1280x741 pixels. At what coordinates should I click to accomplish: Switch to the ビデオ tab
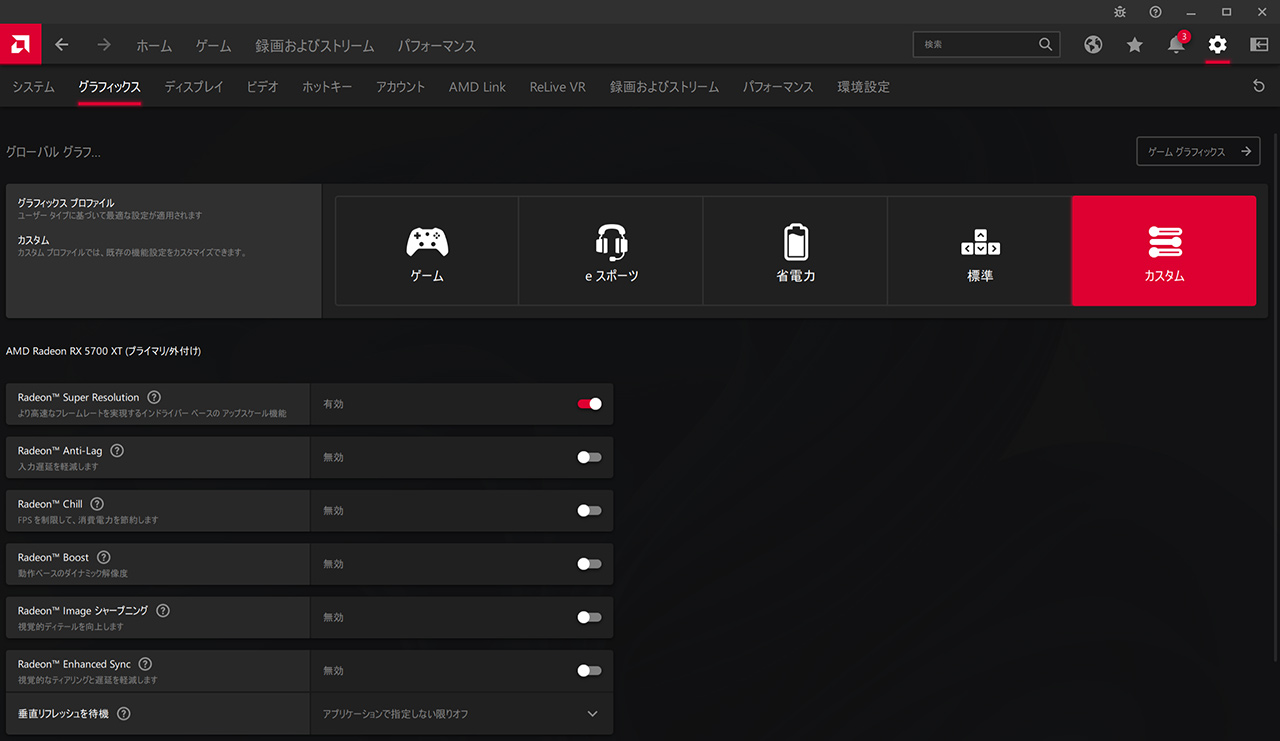pyautogui.click(x=263, y=87)
